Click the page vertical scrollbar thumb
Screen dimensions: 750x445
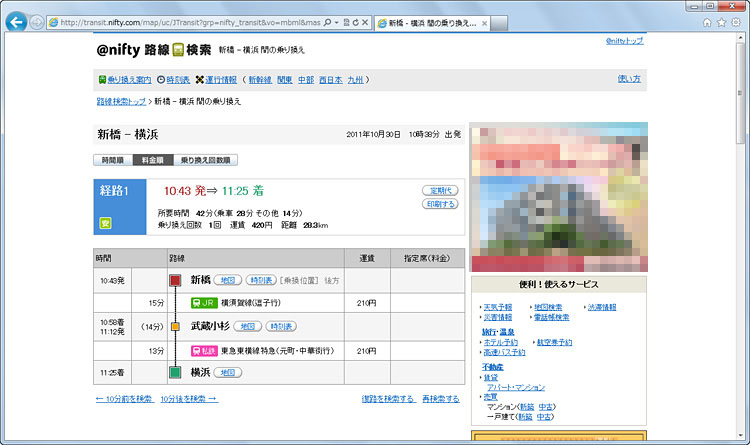(x=741, y=93)
